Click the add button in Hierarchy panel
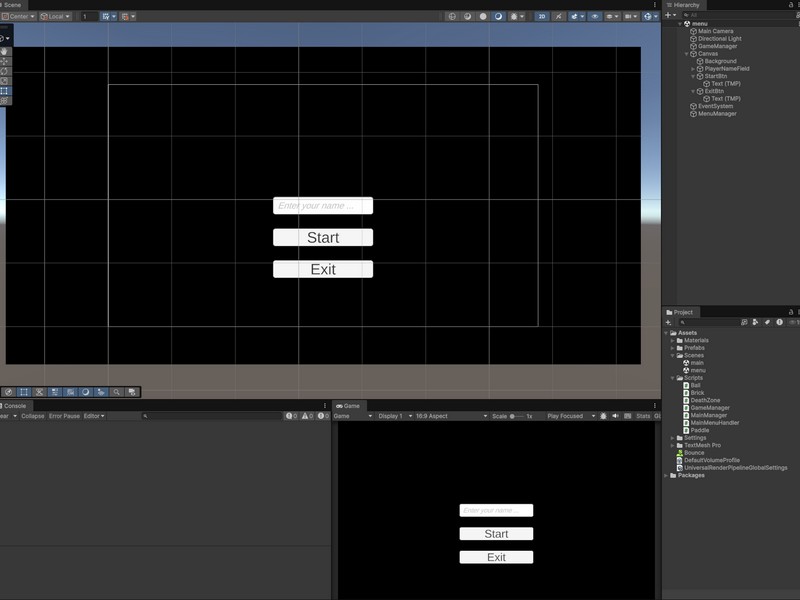This screenshot has height=600, width=800. (x=669, y=15)
